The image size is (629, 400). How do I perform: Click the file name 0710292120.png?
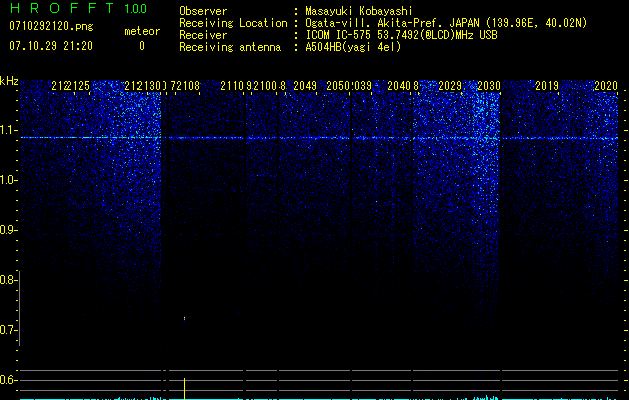click(x=51, y=27)
